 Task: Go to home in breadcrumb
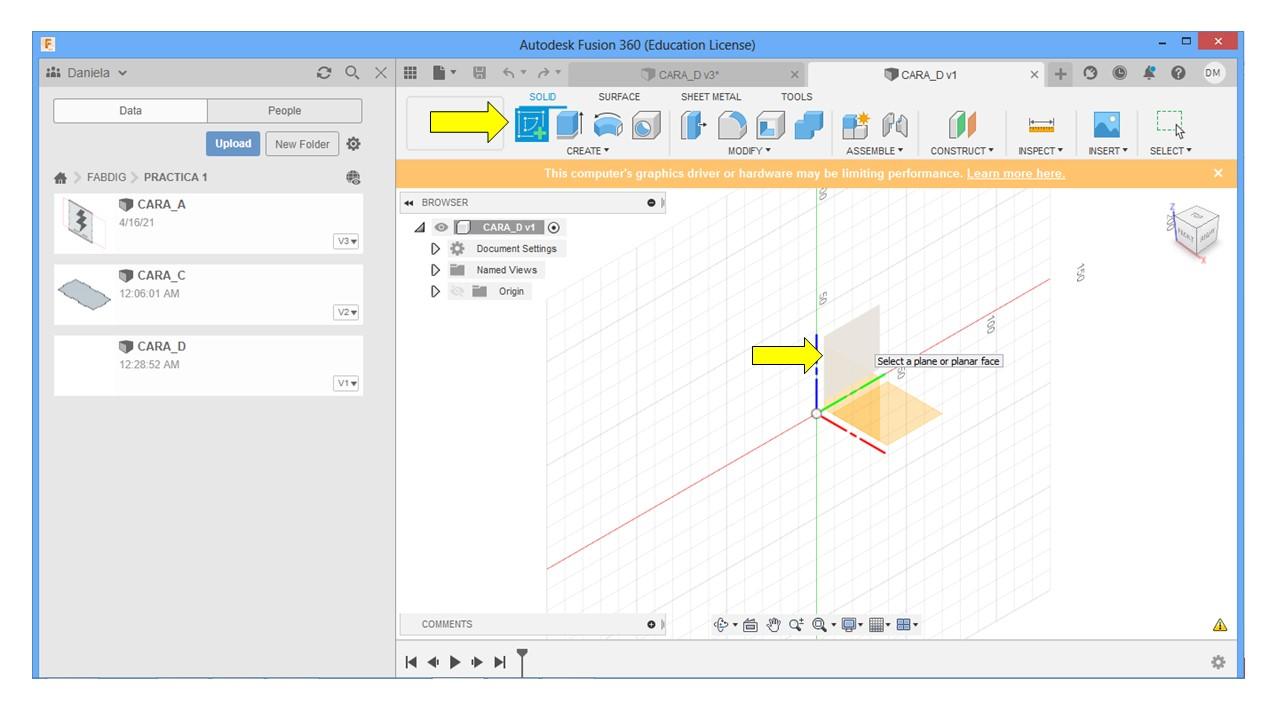point(60,178)
